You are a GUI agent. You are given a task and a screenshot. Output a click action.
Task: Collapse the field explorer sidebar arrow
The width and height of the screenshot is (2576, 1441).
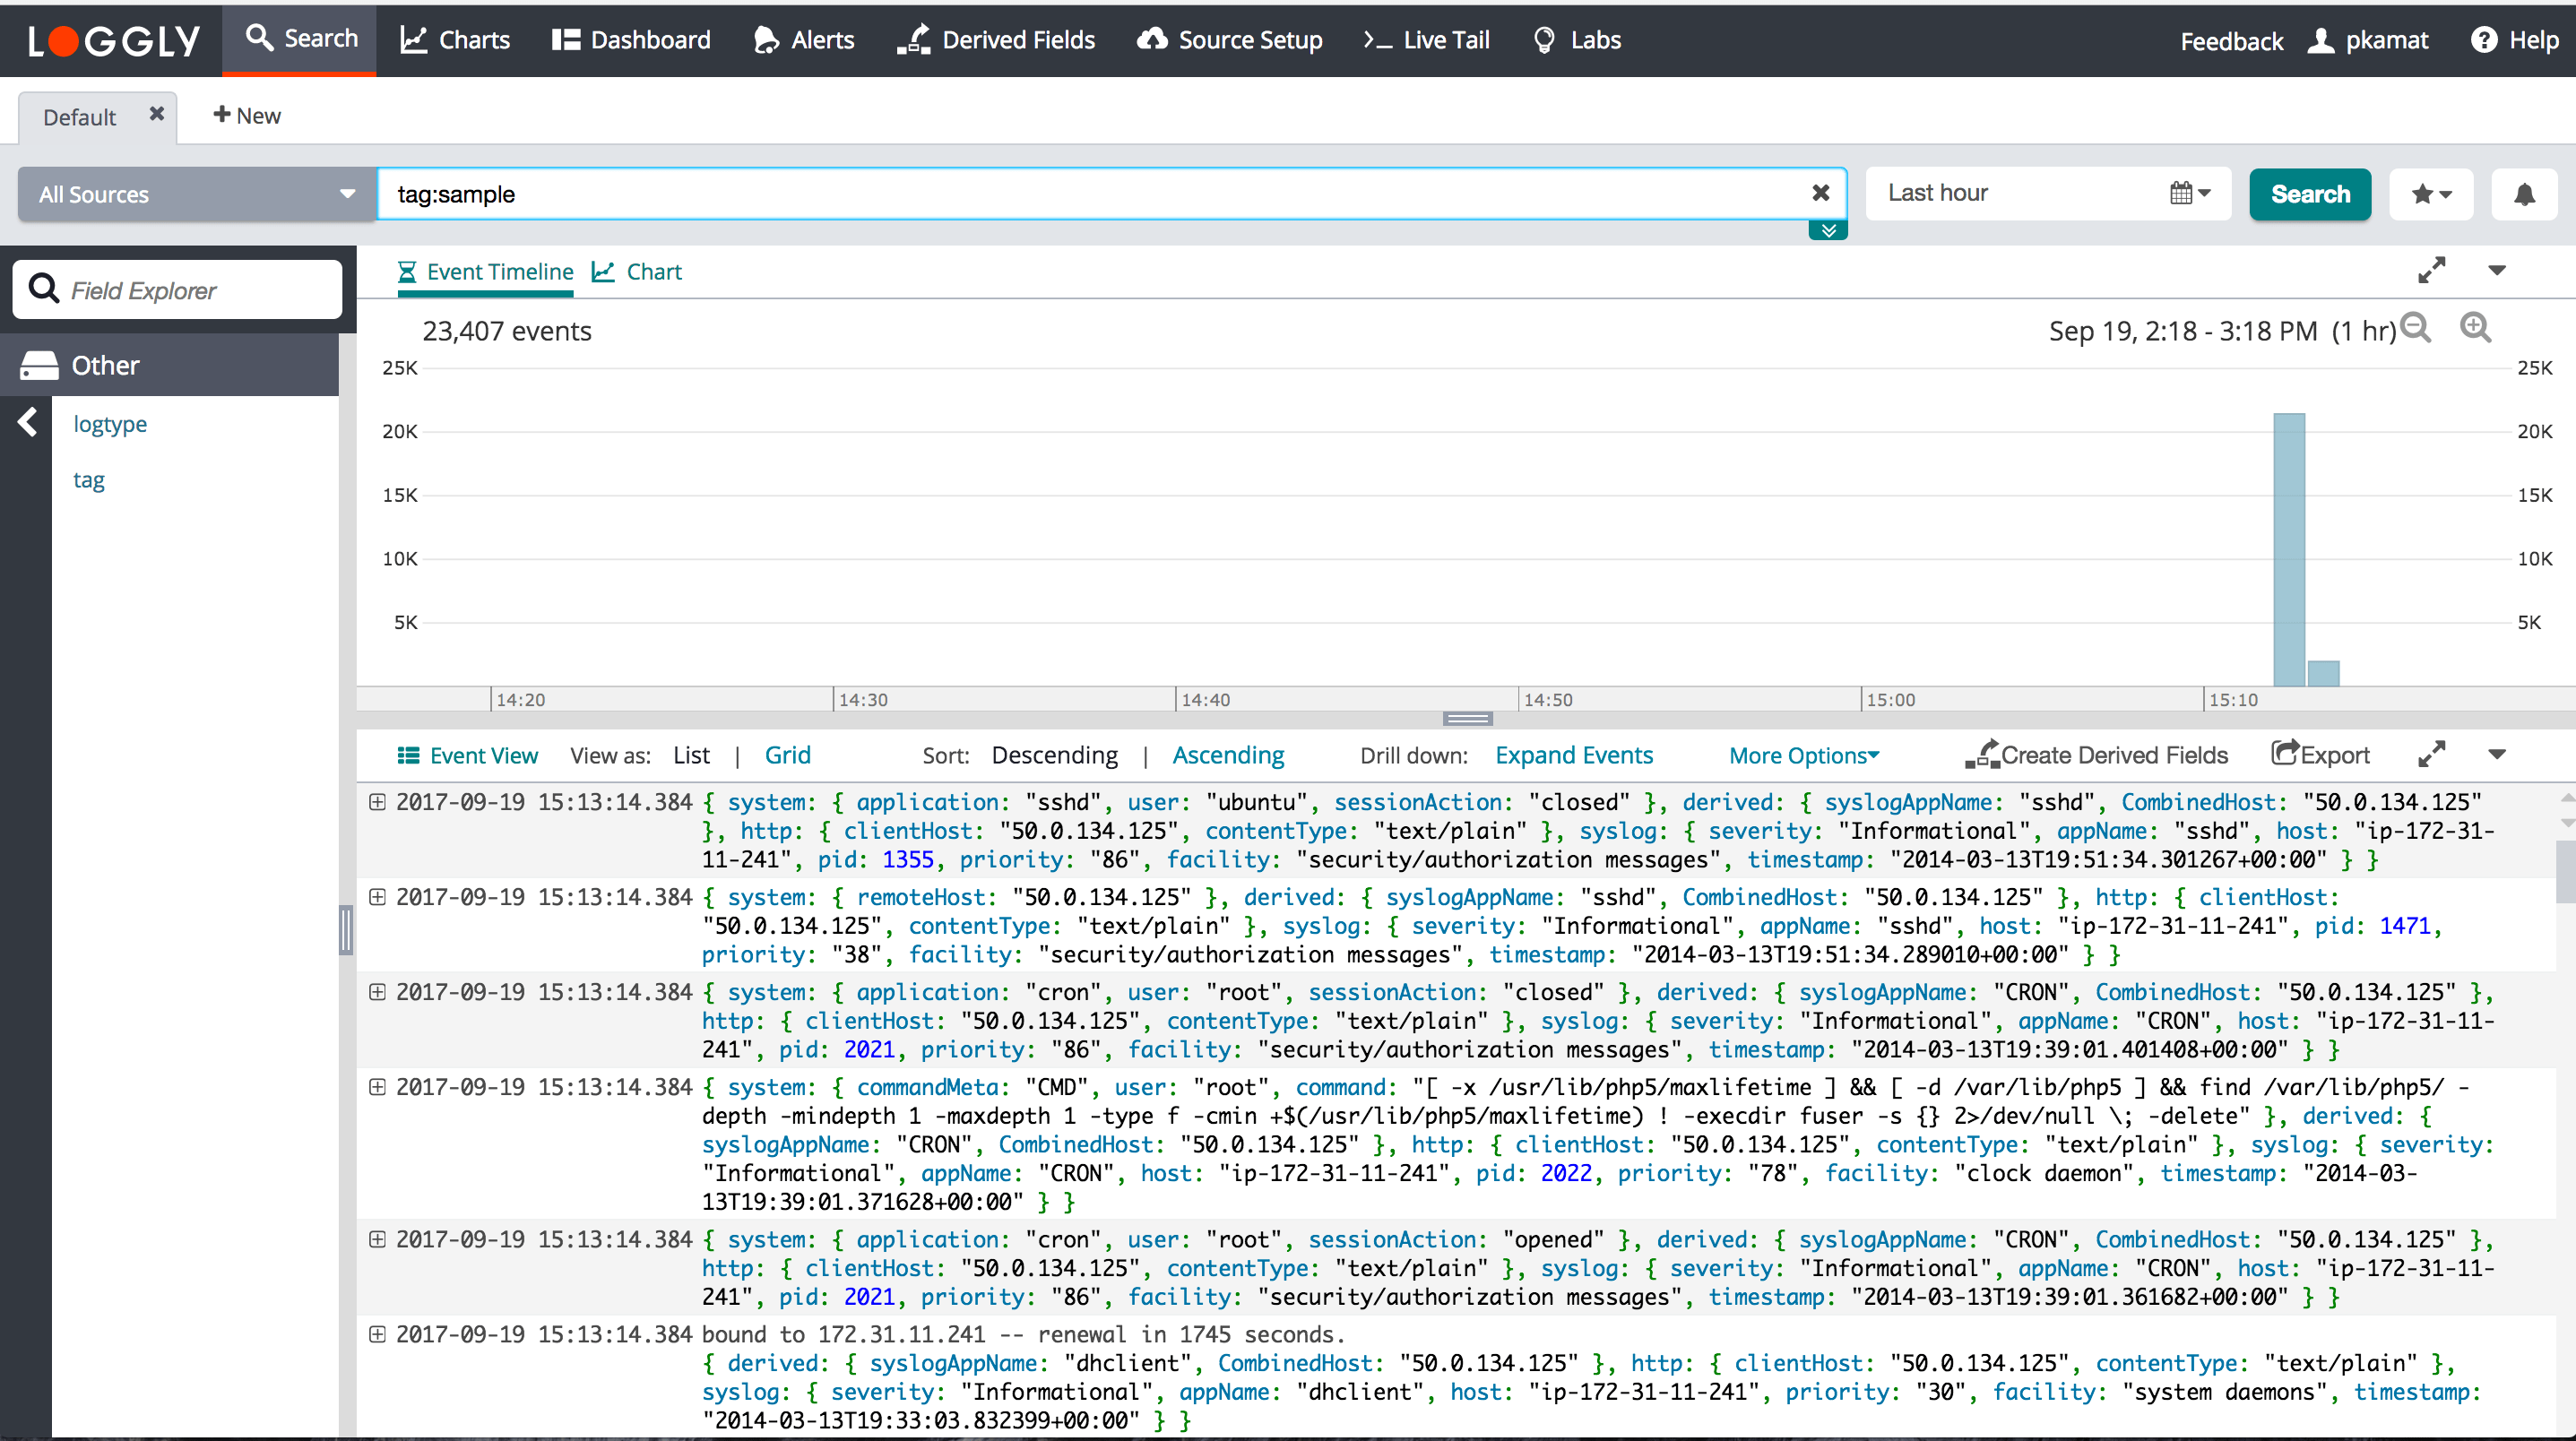tap(28, 423)
